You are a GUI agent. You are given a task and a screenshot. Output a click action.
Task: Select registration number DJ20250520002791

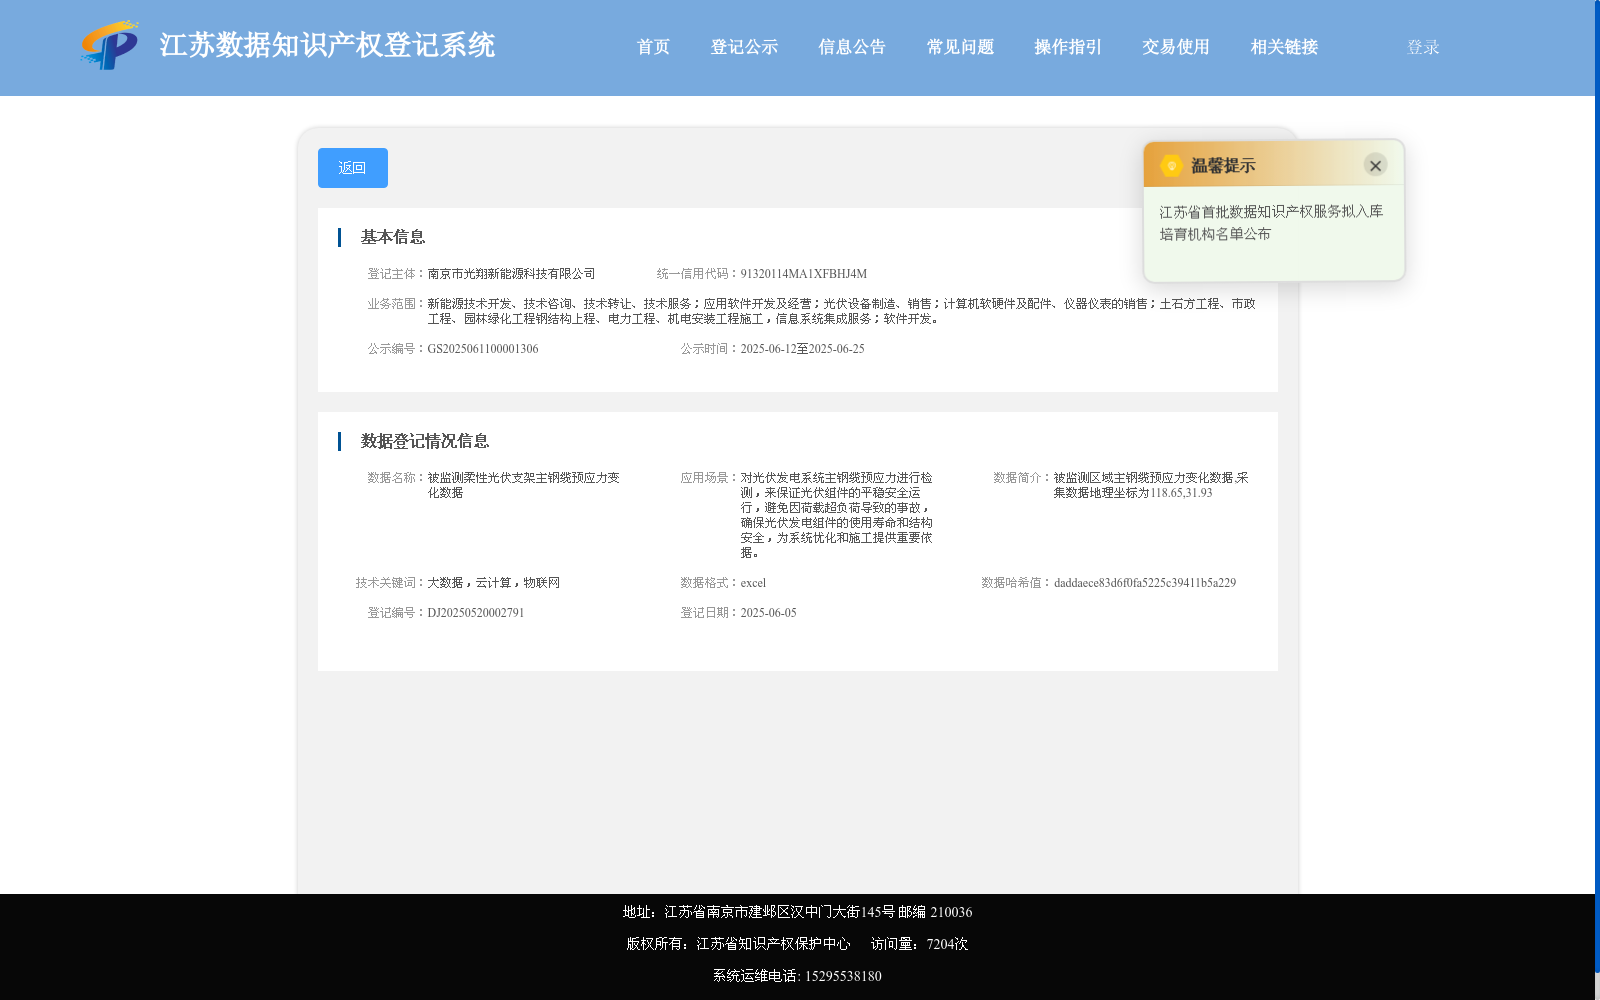point(475,613)
